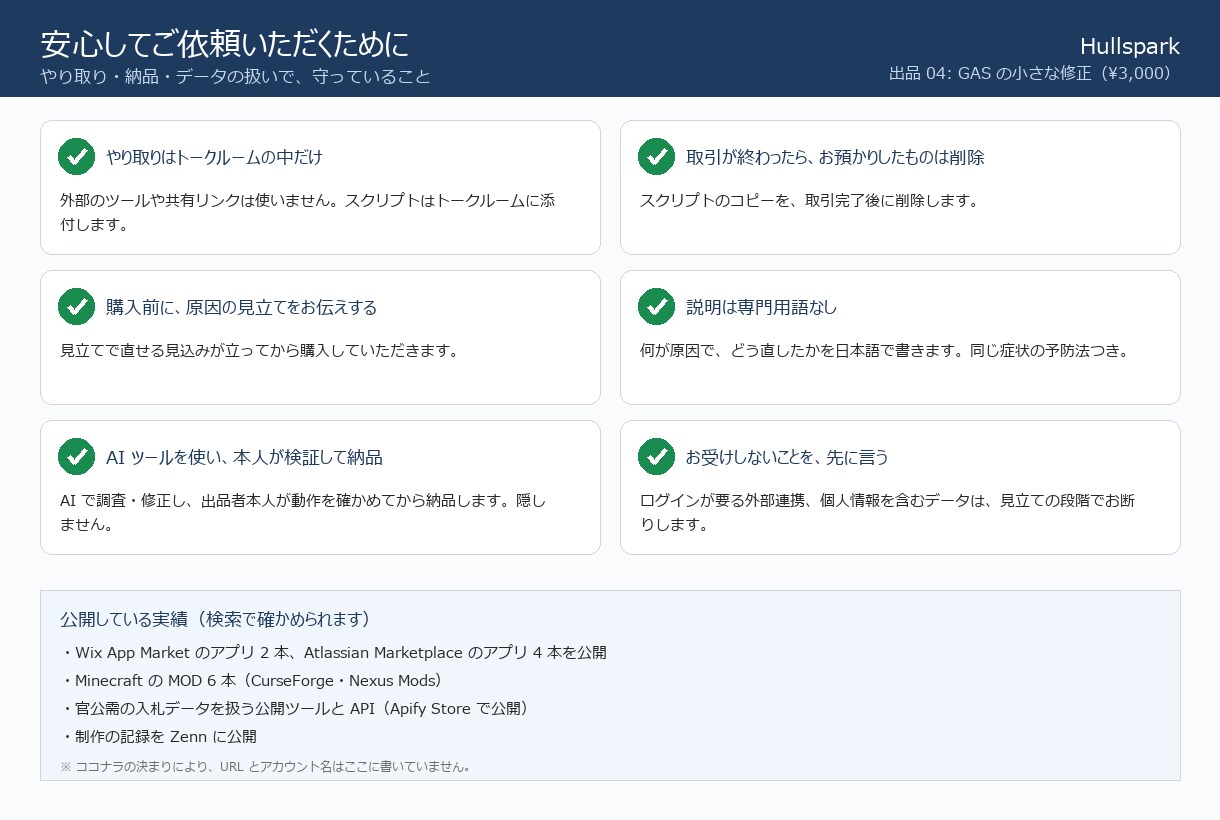Click the footnote starting ※ ココナラの決まりにより
This screenshot has width=1220, height=820.
(x=265, y=767)
